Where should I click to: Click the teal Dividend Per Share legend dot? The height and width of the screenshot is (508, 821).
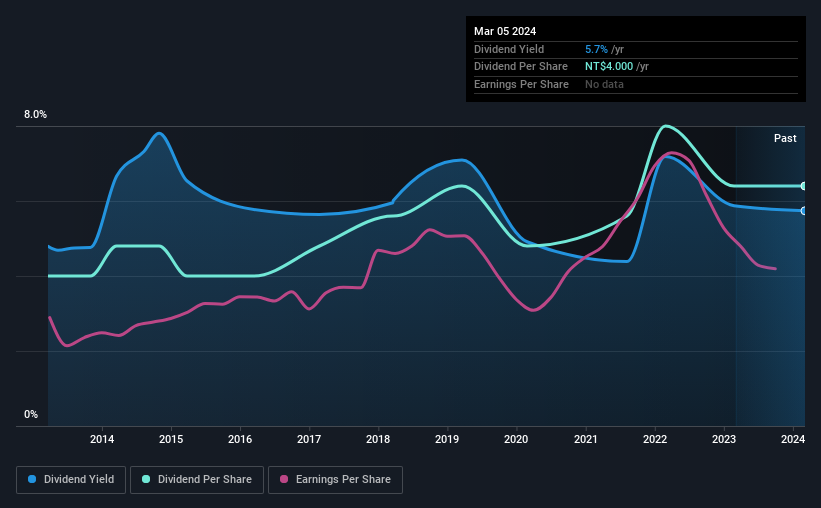(x=146, y=479)
